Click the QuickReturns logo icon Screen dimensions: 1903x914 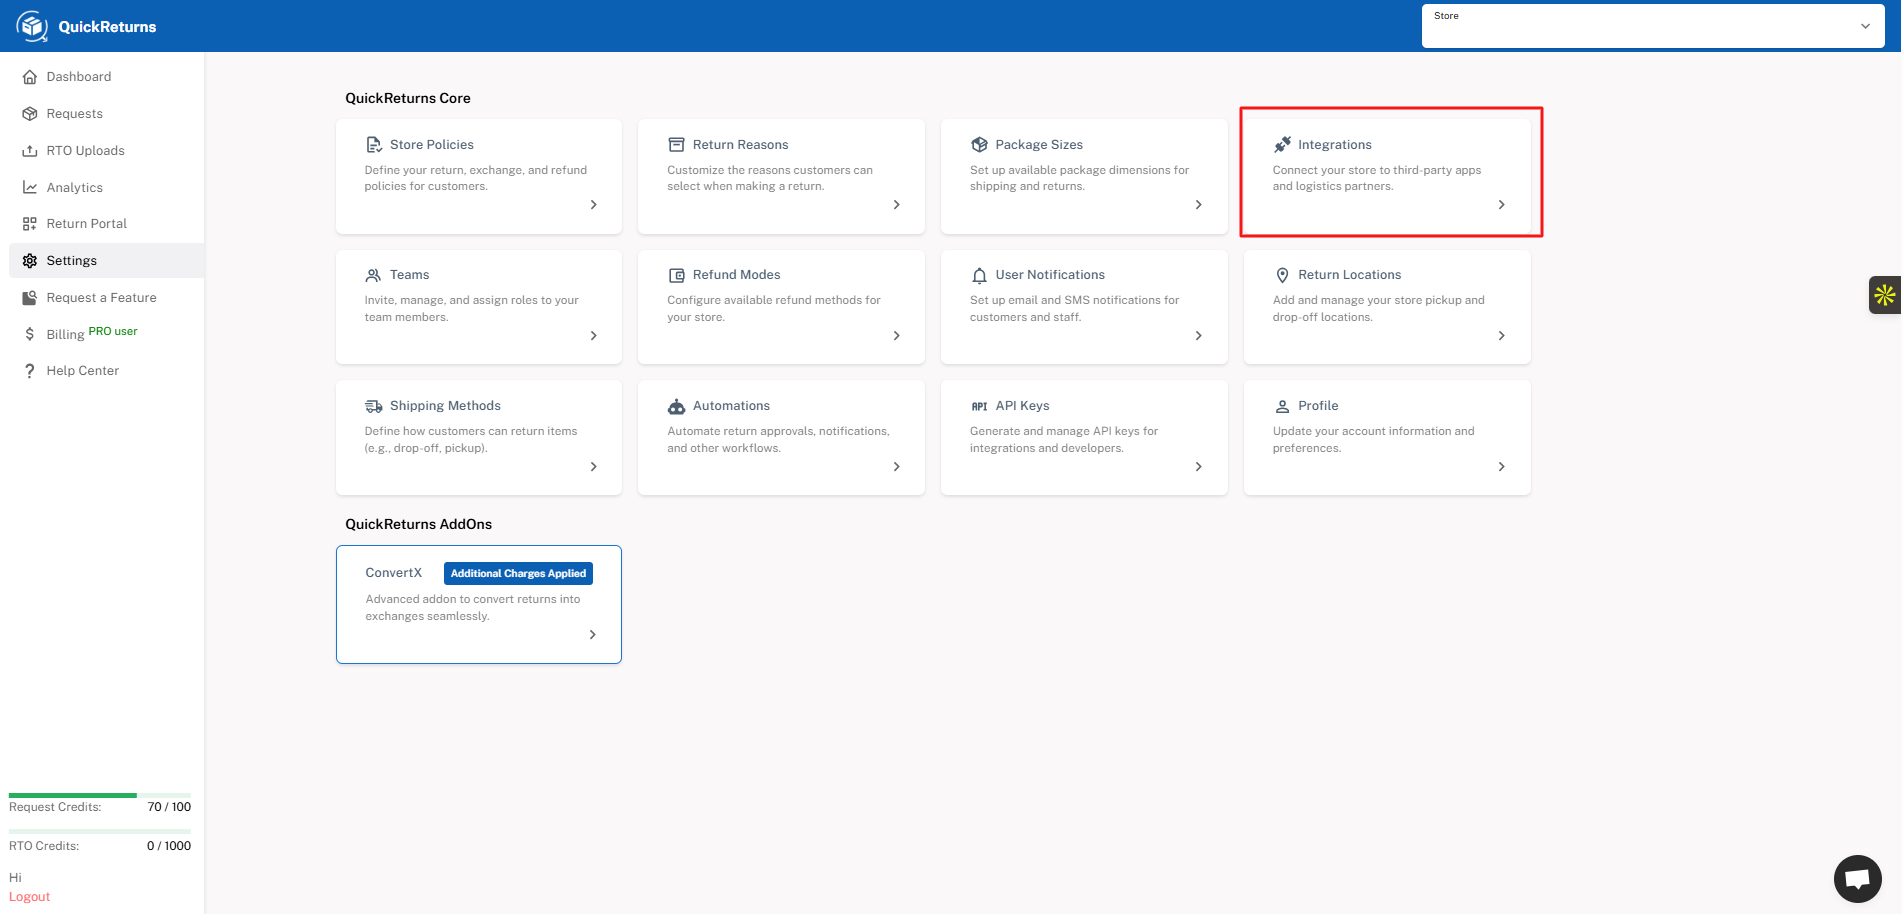pos(32,26)
